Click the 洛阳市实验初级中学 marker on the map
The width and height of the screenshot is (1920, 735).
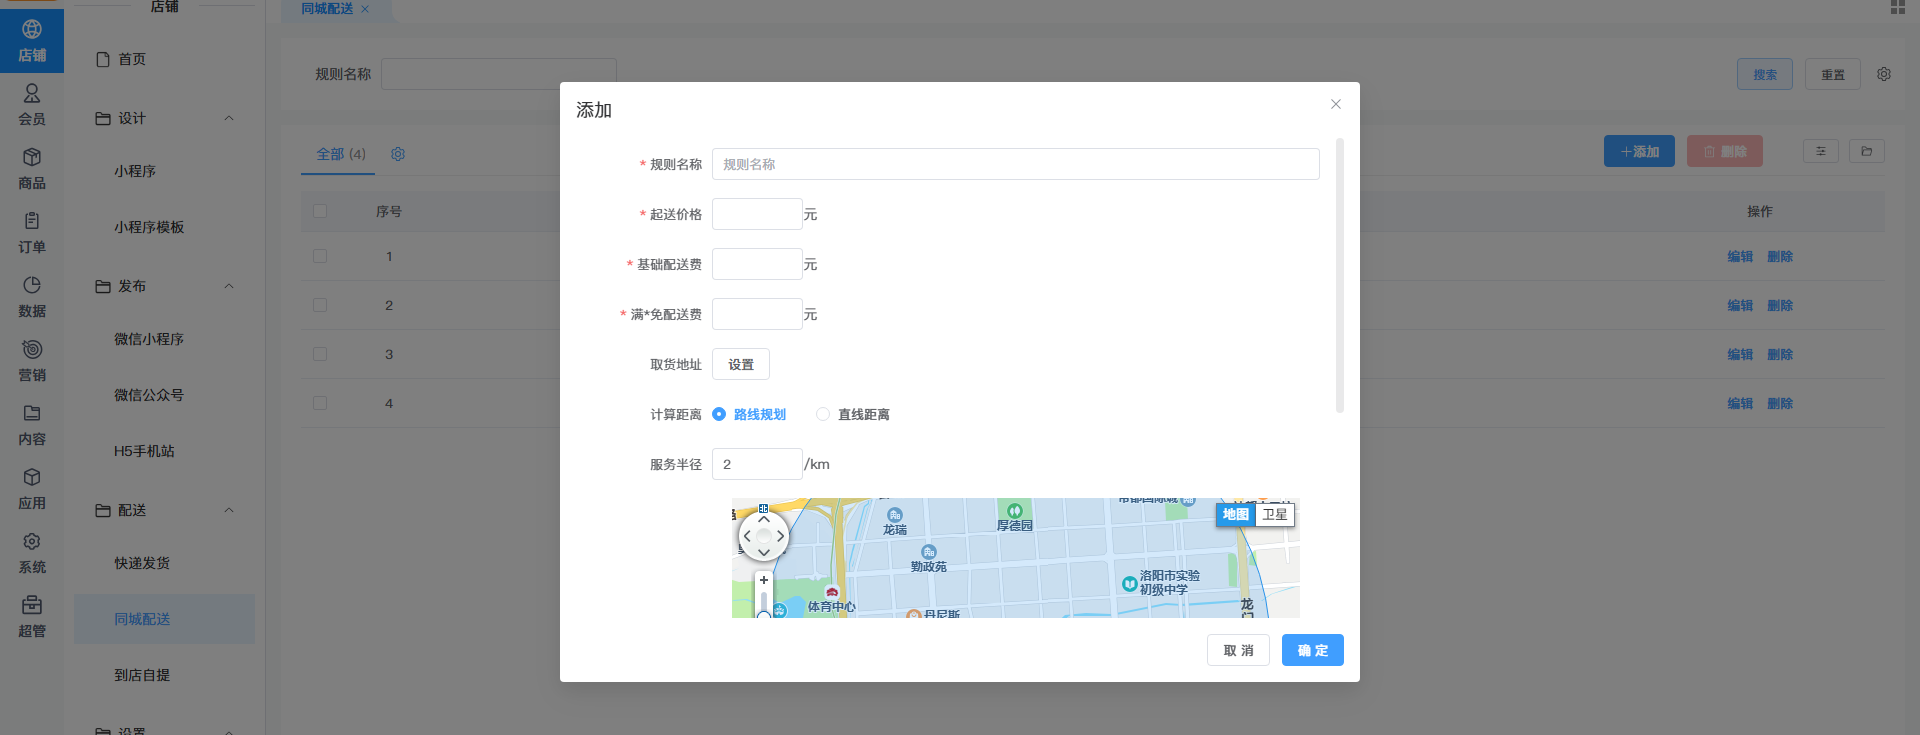point(1130,583)
